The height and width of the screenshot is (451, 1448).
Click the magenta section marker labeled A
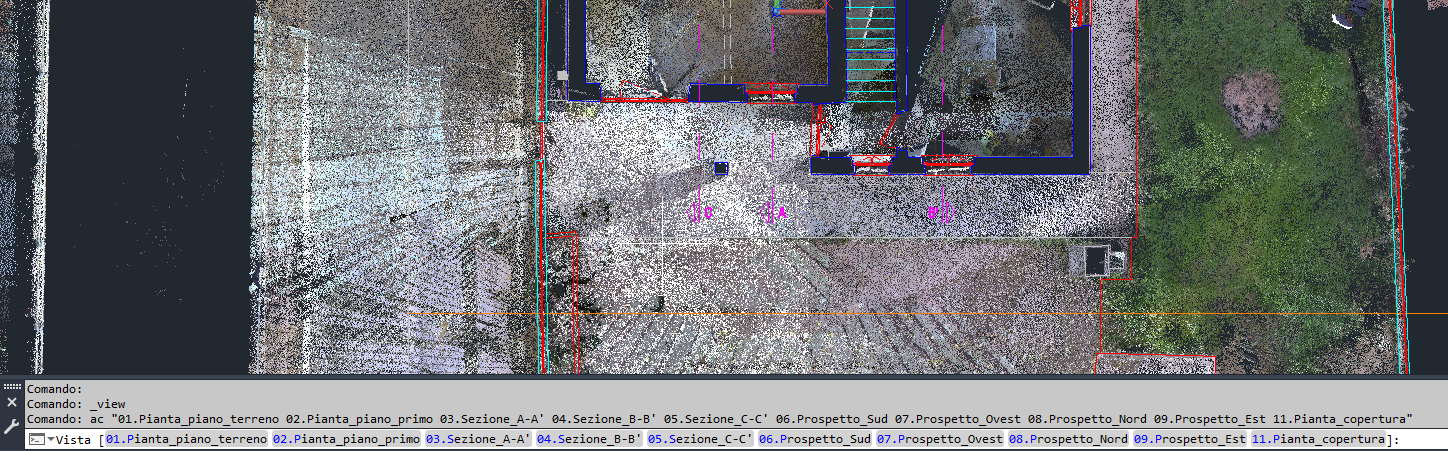coord(776,212)
